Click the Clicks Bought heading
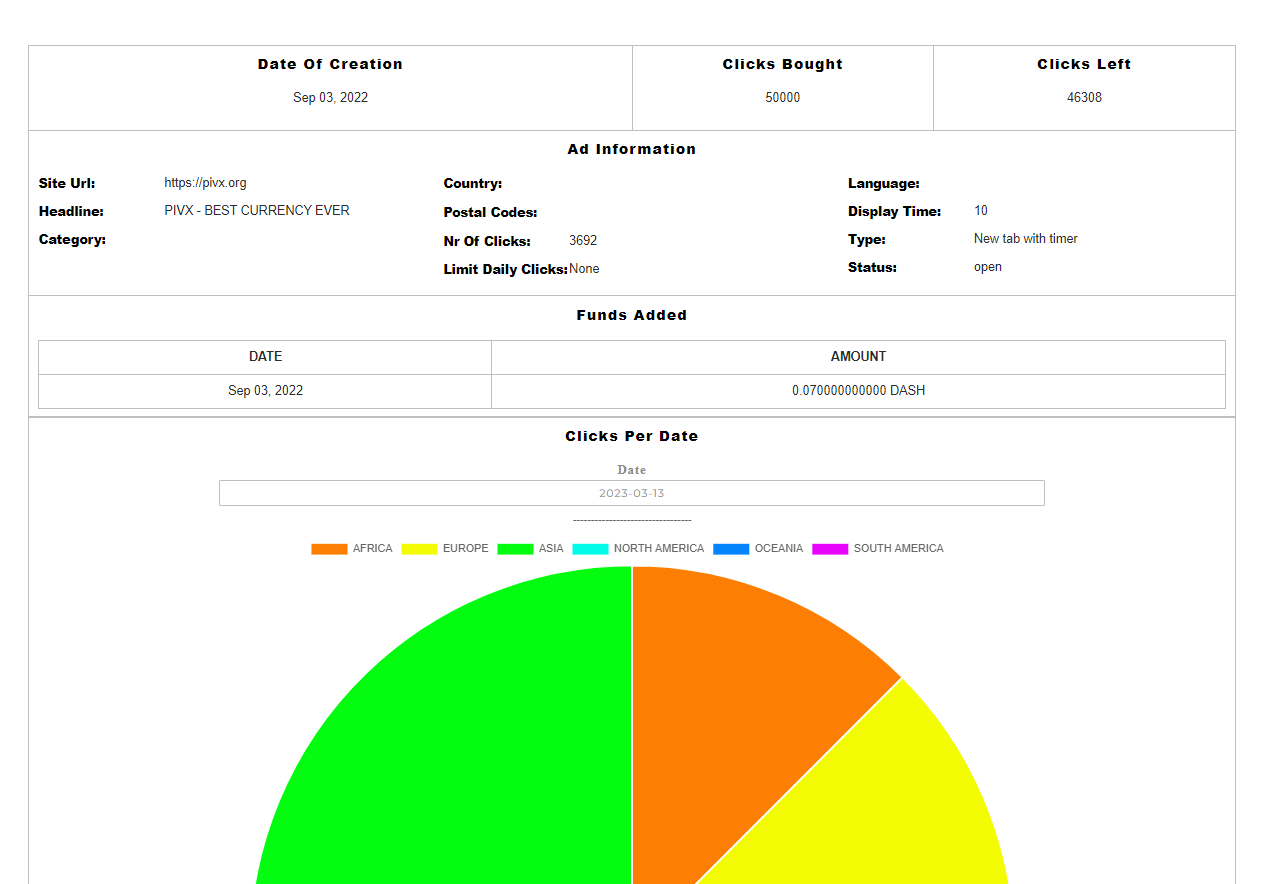Viewport: 1286px width, 884px height. (783, 64)
